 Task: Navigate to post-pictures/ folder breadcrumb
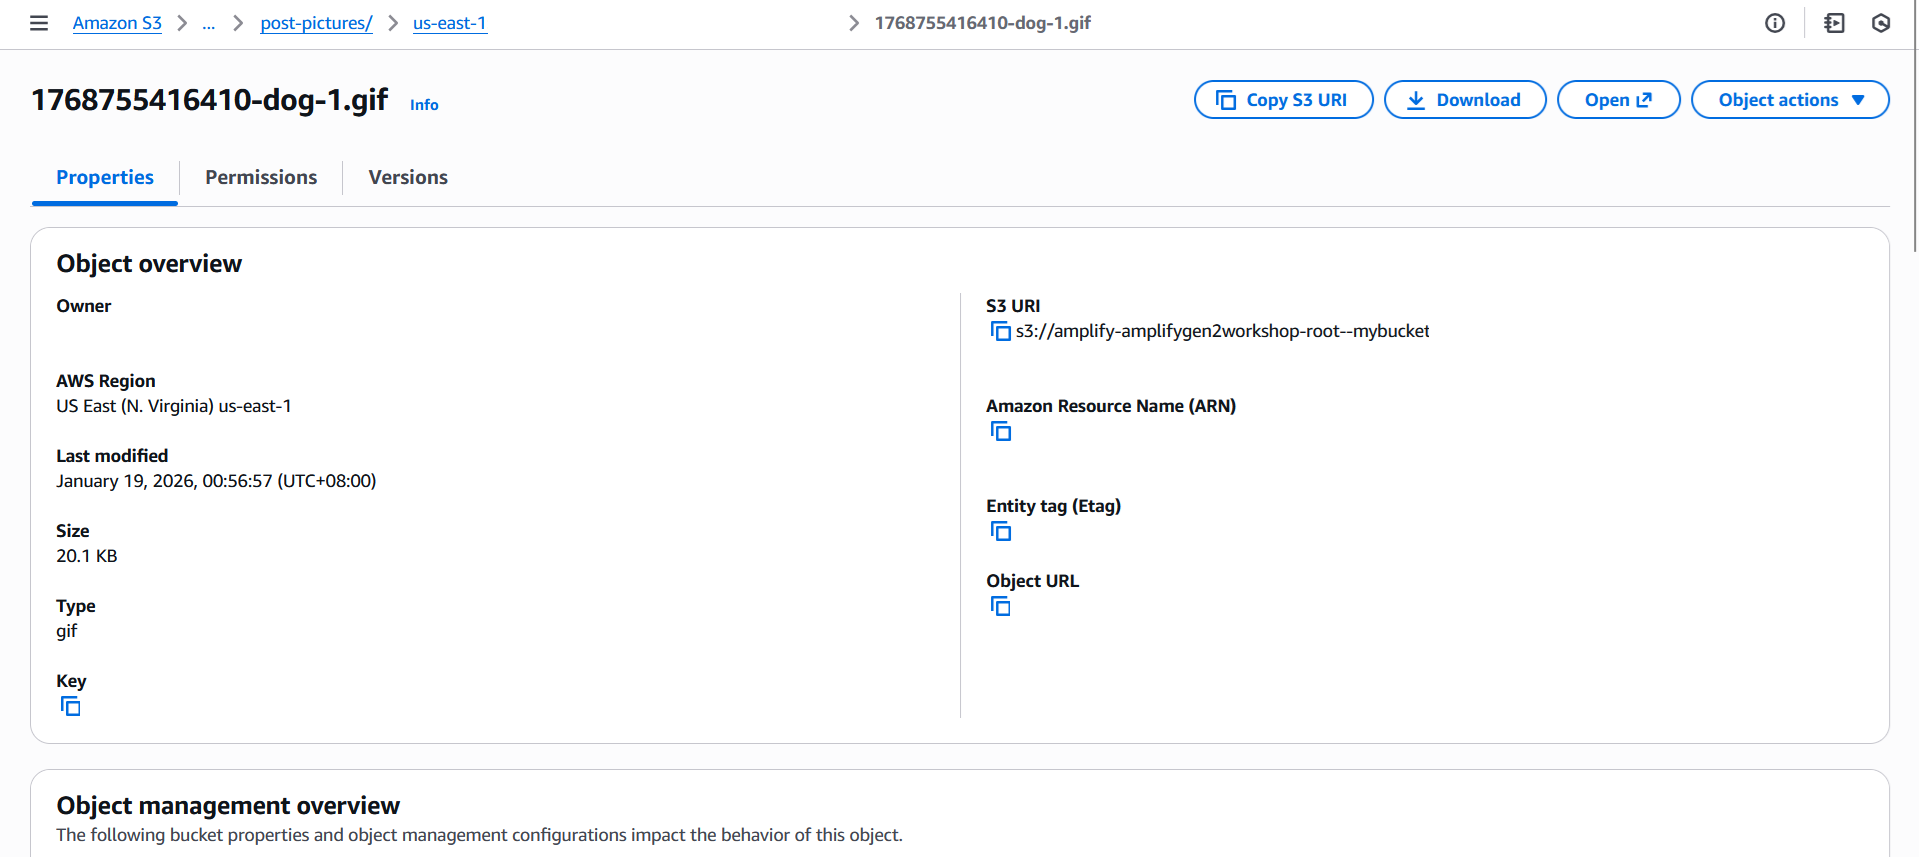click(x=316, y=23)
